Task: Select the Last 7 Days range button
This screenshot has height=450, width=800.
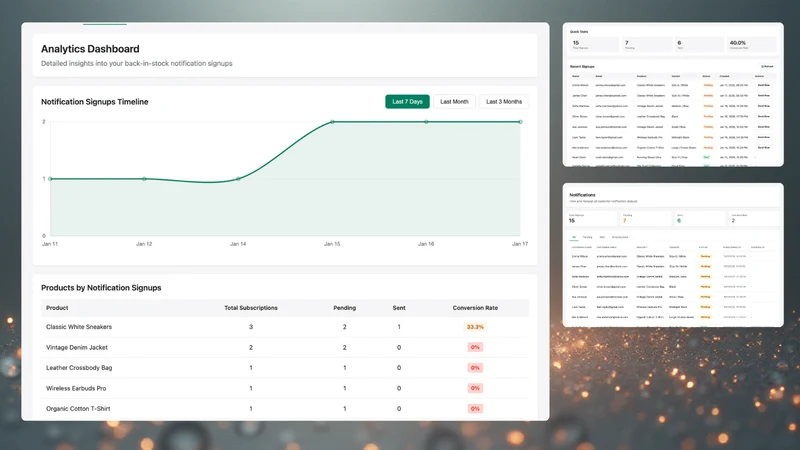Action: pyautogui.click(x=407, y=102)
